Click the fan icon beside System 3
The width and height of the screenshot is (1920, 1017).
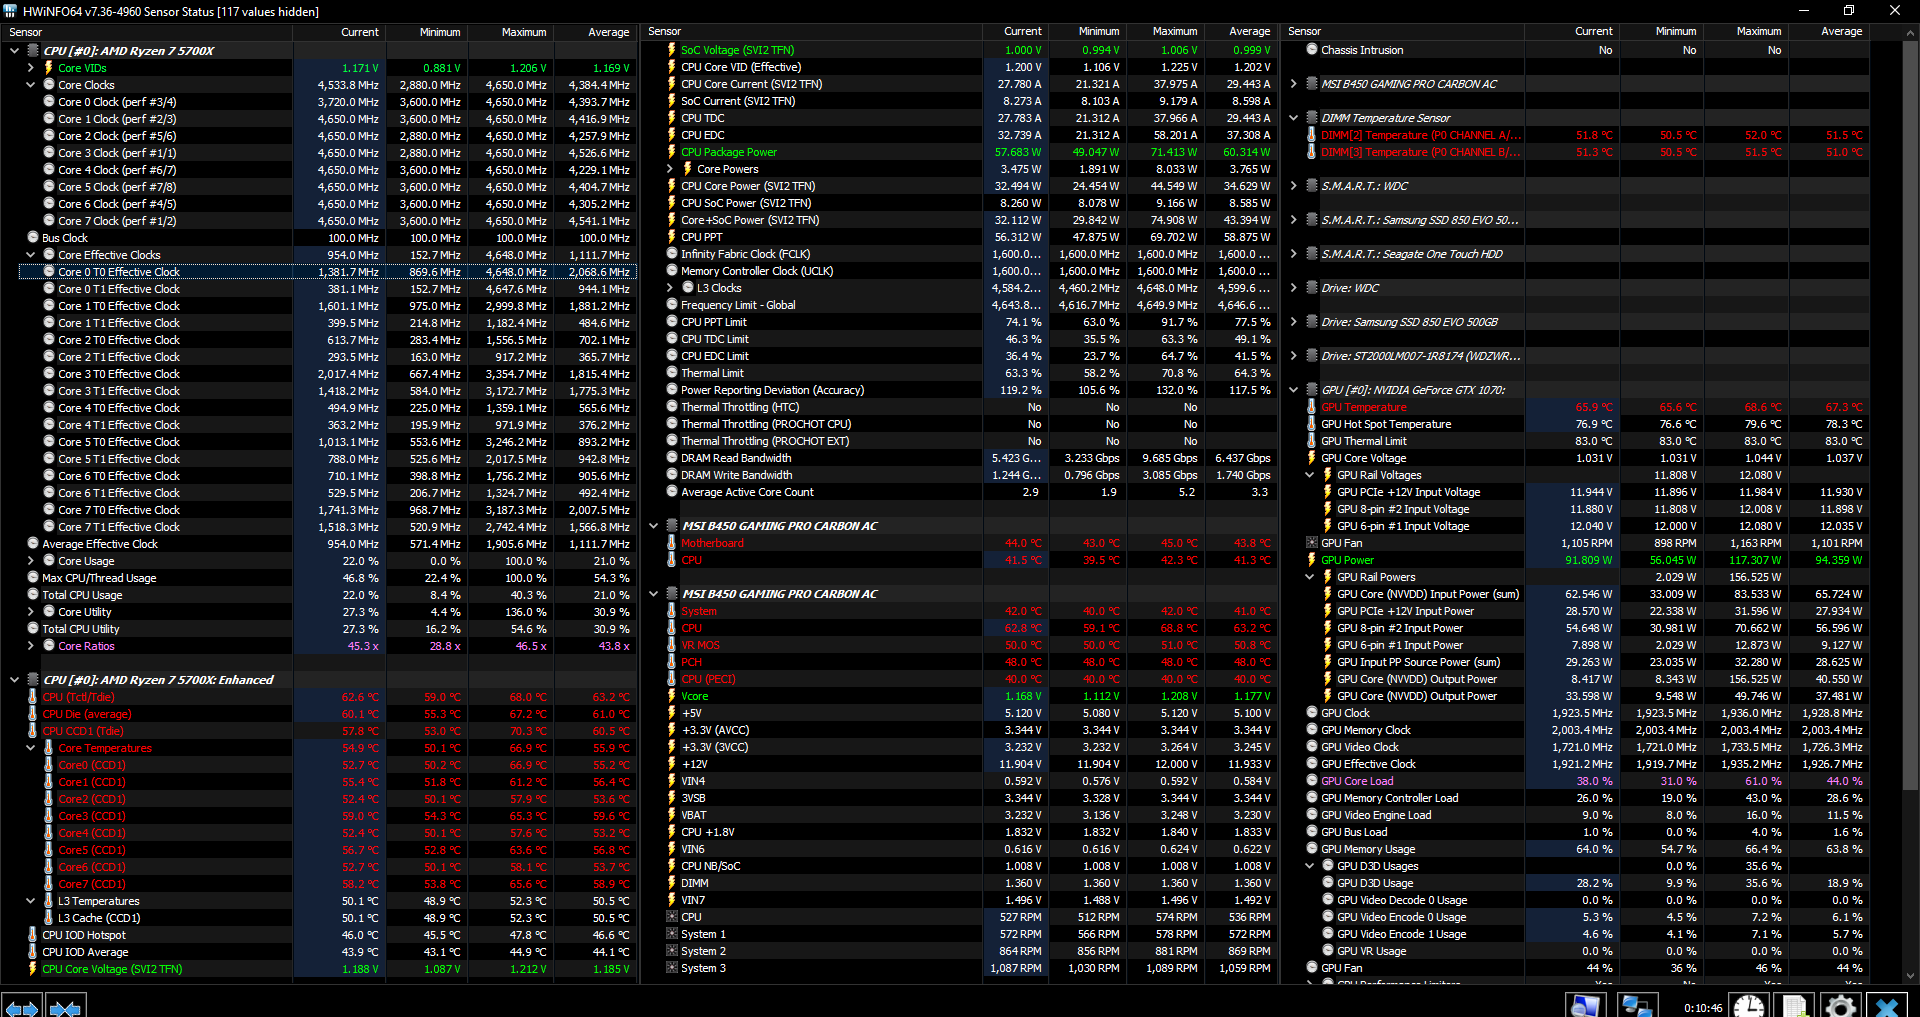tap(672, 968)
